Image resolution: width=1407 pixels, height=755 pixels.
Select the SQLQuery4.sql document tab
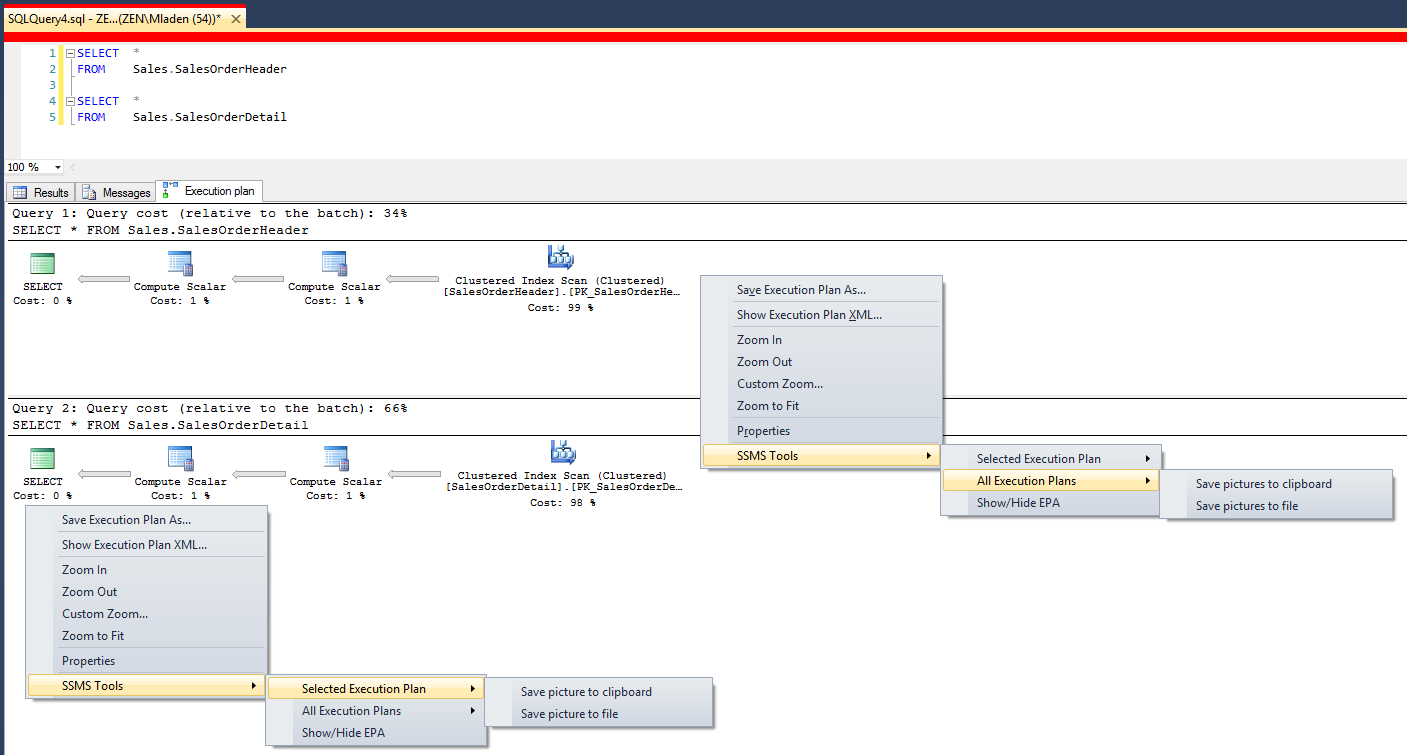(114, 19)
